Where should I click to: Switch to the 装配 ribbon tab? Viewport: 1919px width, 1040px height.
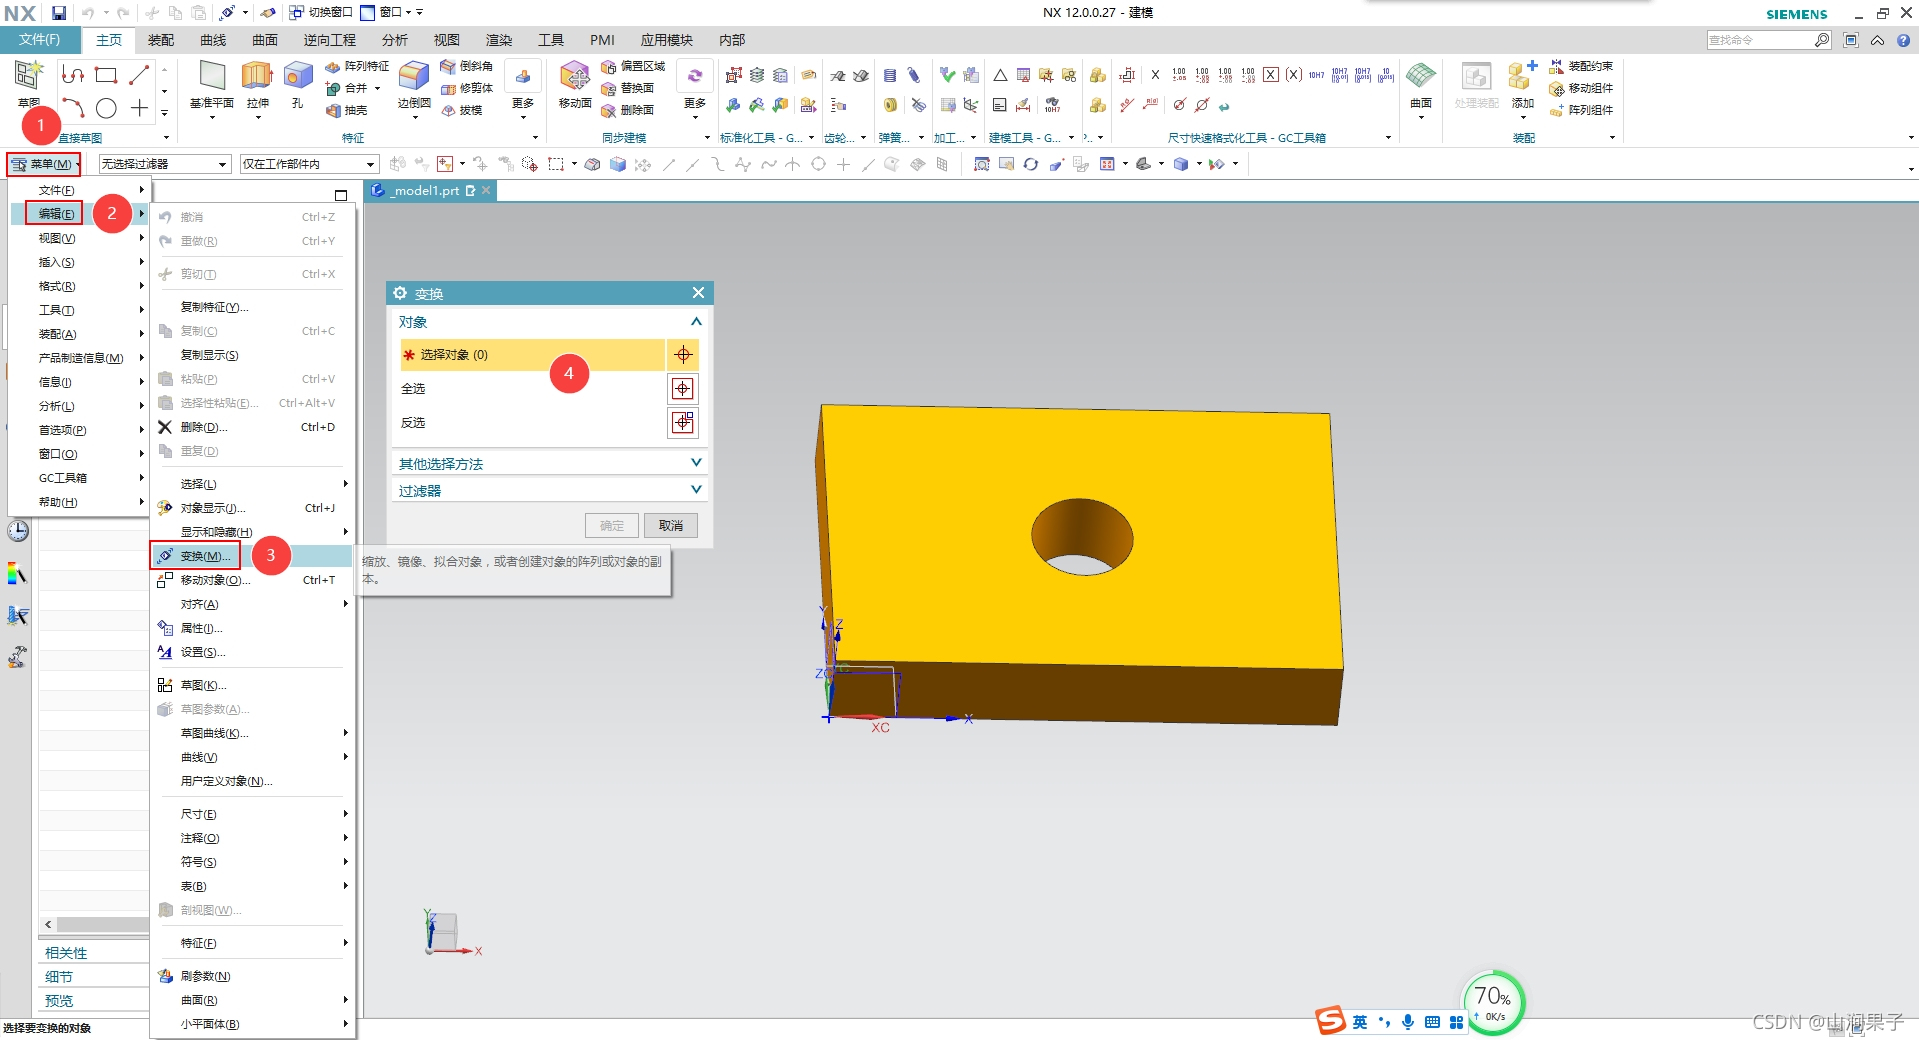click(x=161, y=40)
